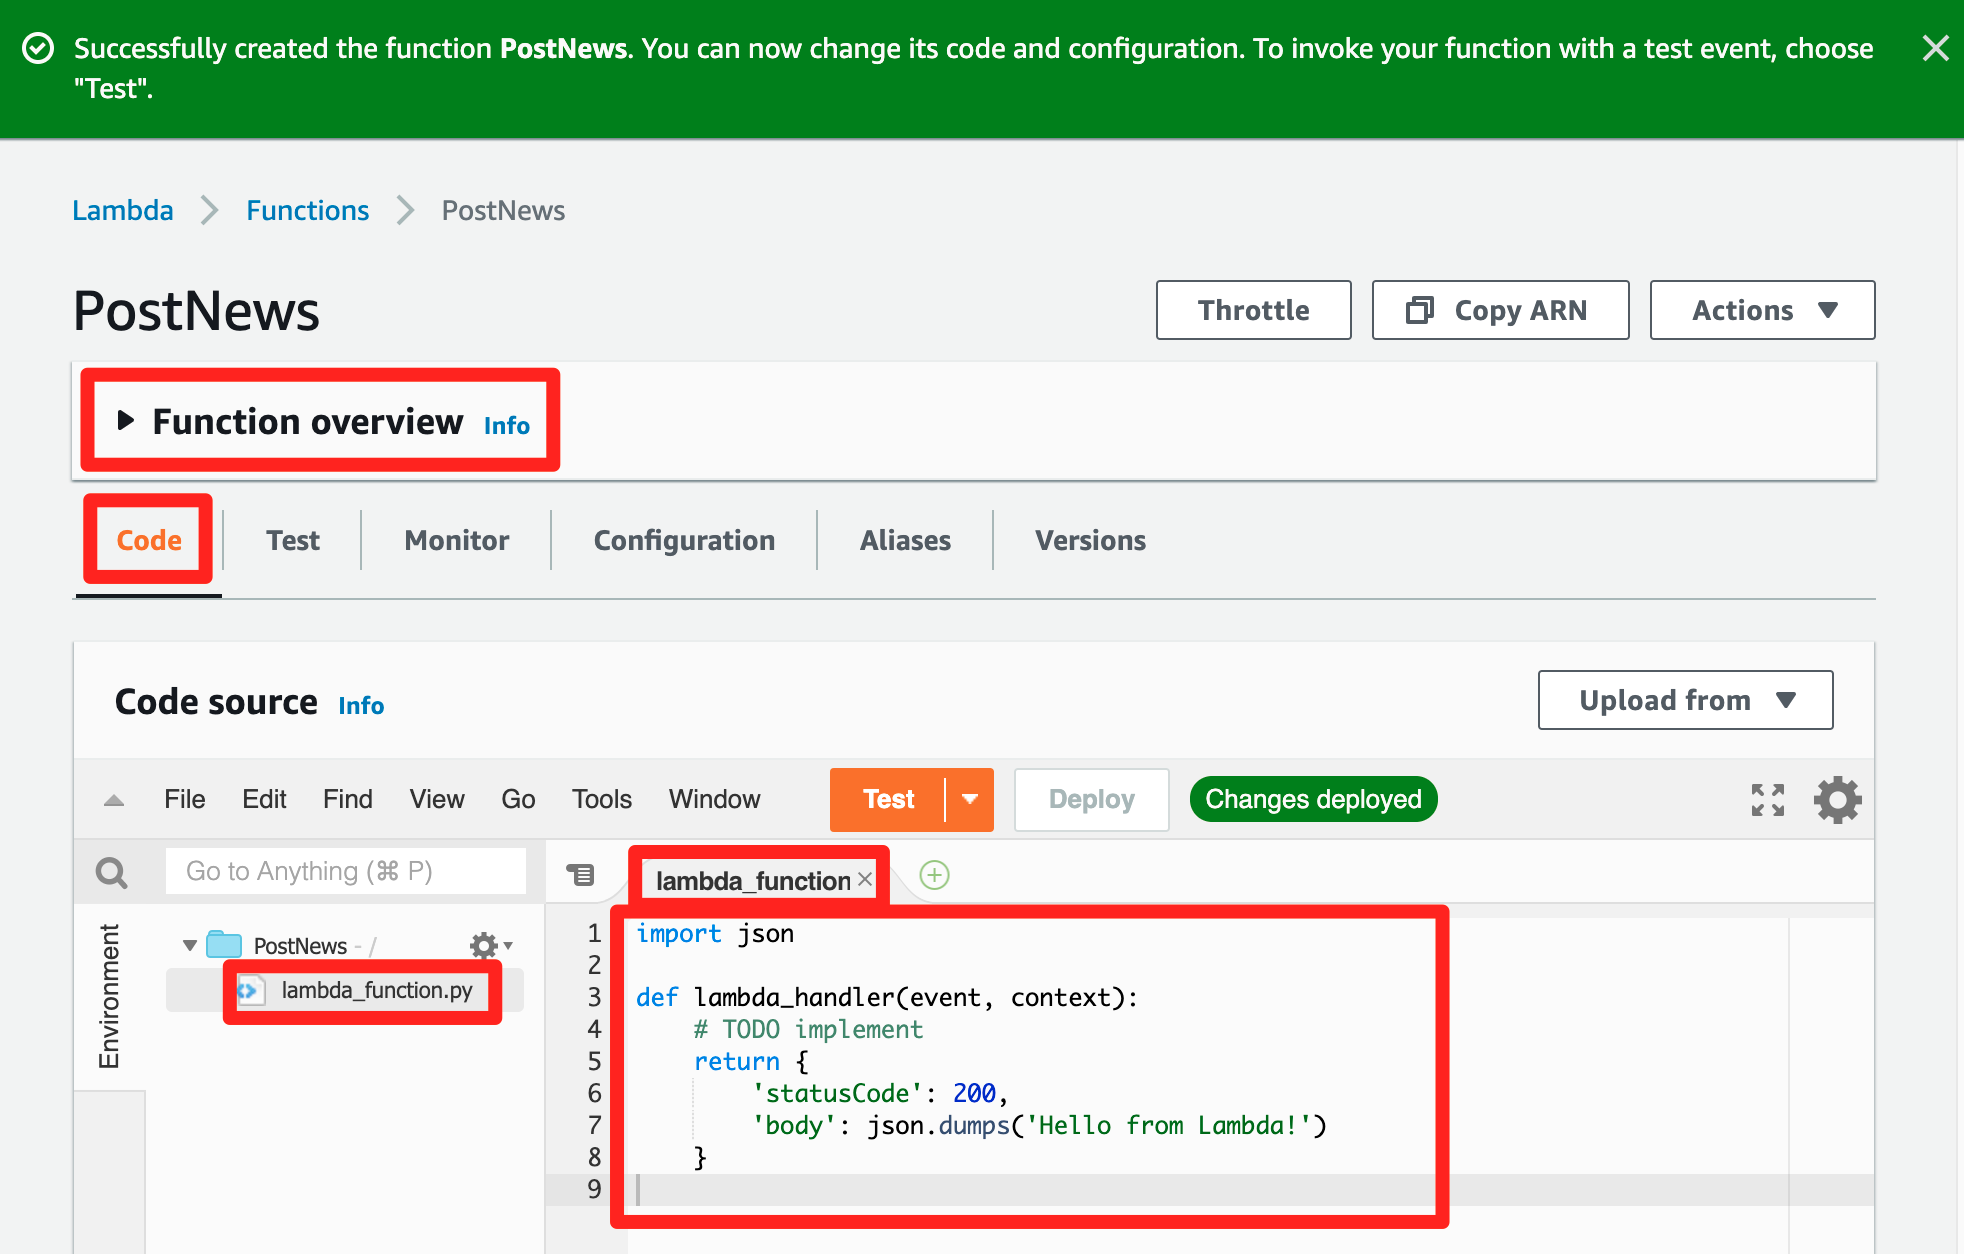Screen dimensions: 1964x1254
Task: Click line number 6 in gutter
Action: coord(594,1093)
